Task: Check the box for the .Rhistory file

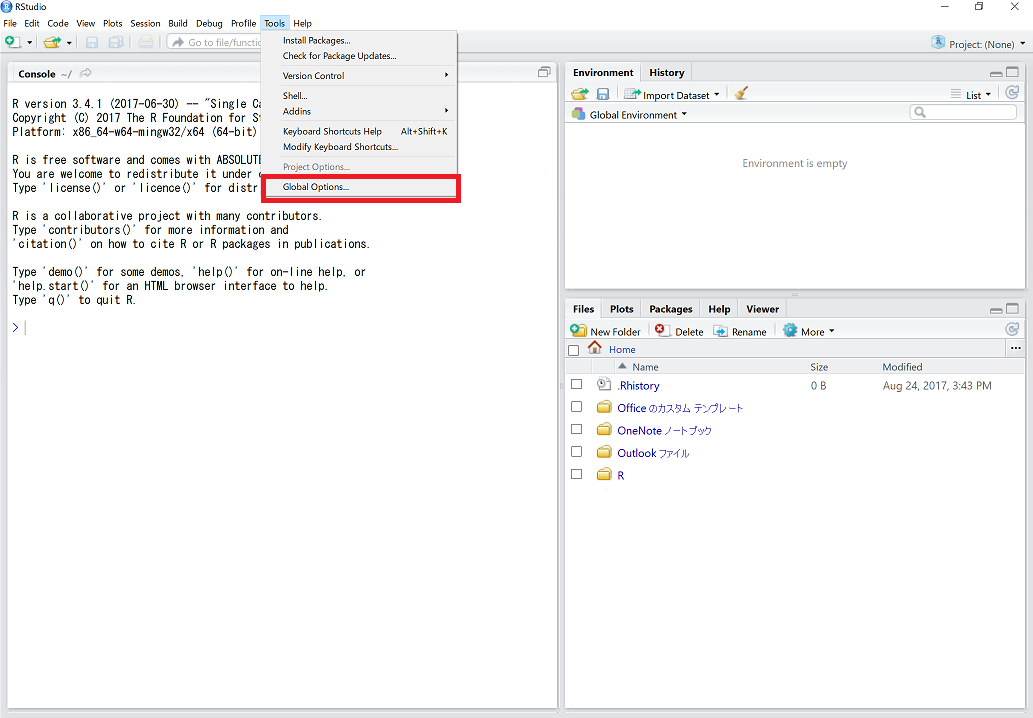Action: click(576, 384)
